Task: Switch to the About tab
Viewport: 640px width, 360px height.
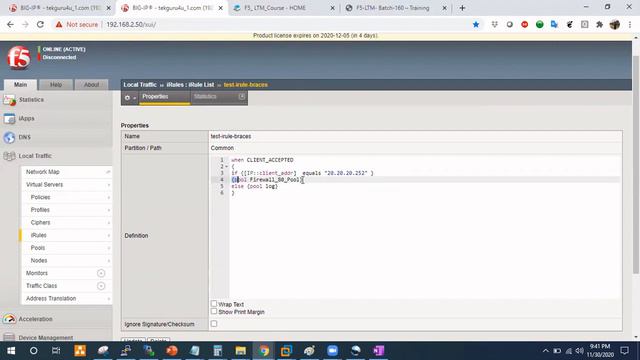Action: point(91,84)
